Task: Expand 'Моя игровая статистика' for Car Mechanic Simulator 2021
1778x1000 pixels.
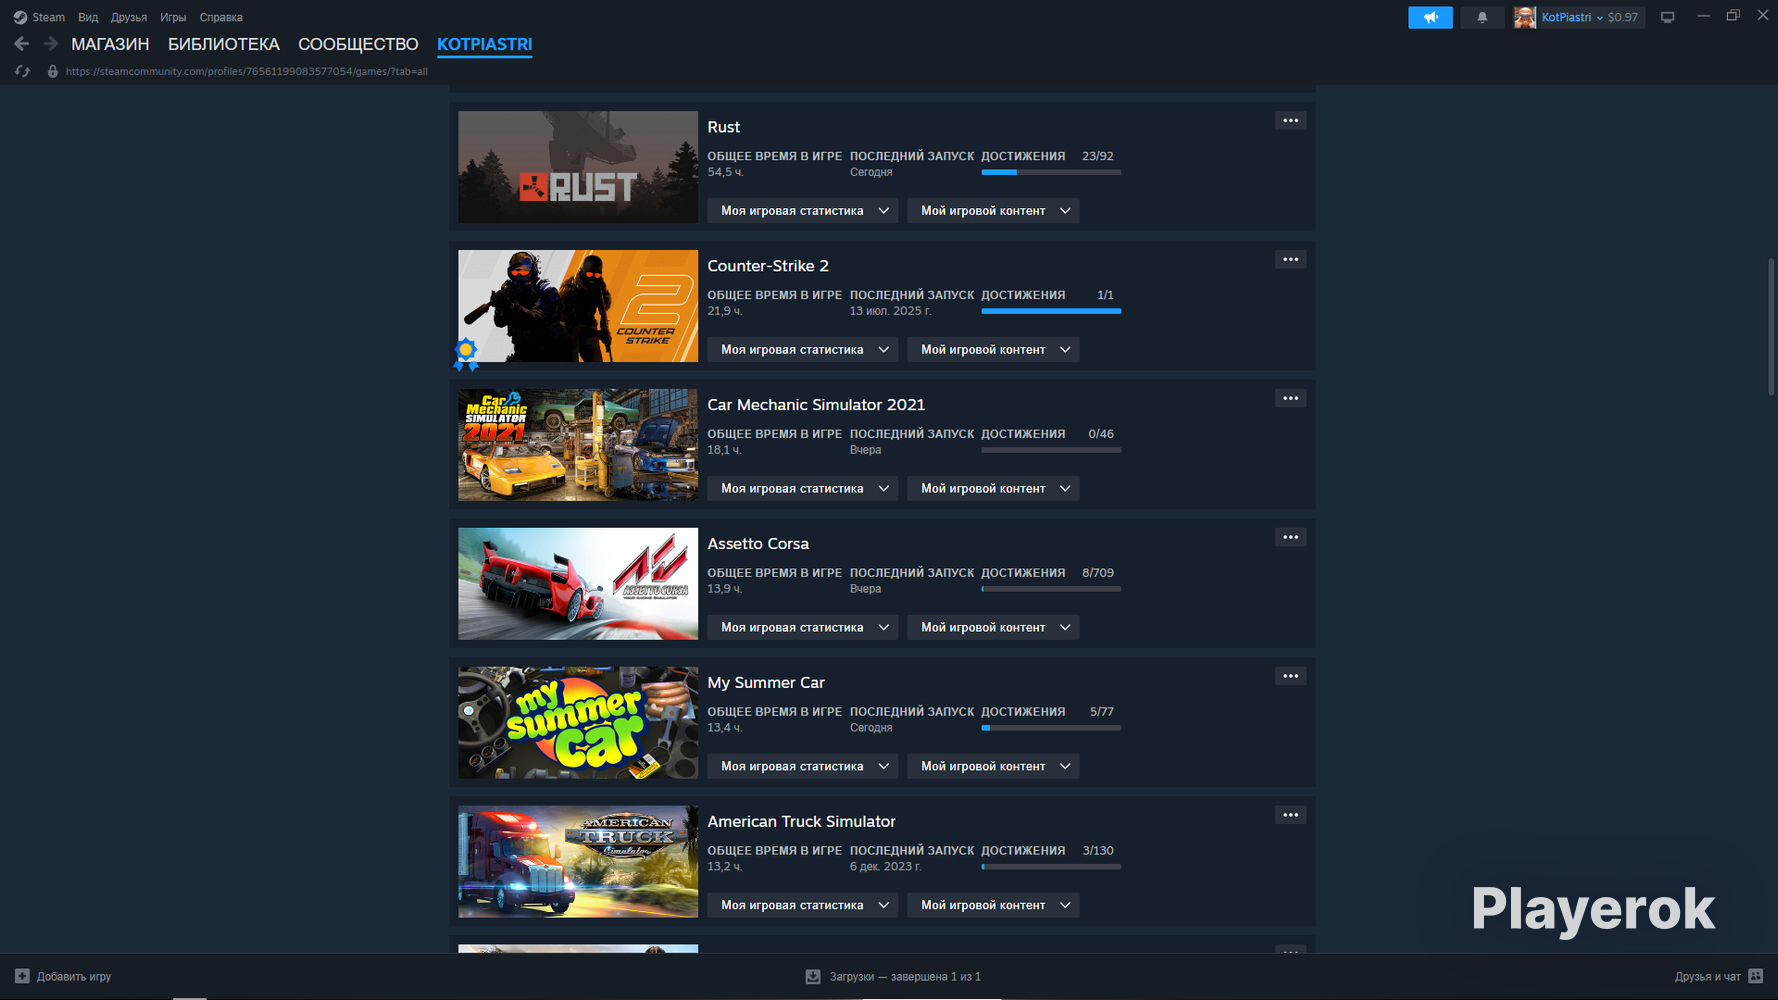Action: click(803, 489)
